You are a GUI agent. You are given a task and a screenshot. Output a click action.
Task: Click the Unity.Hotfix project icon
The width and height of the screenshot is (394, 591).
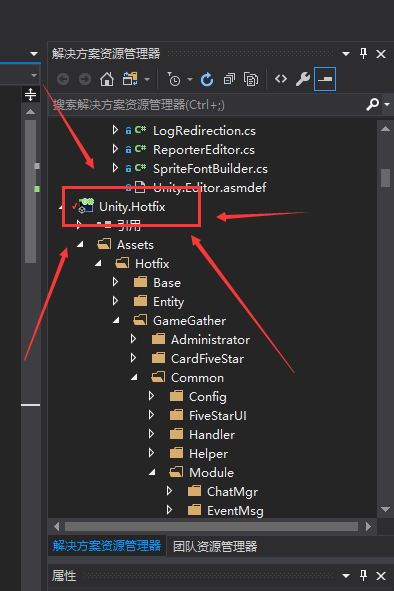pos(86,205)
